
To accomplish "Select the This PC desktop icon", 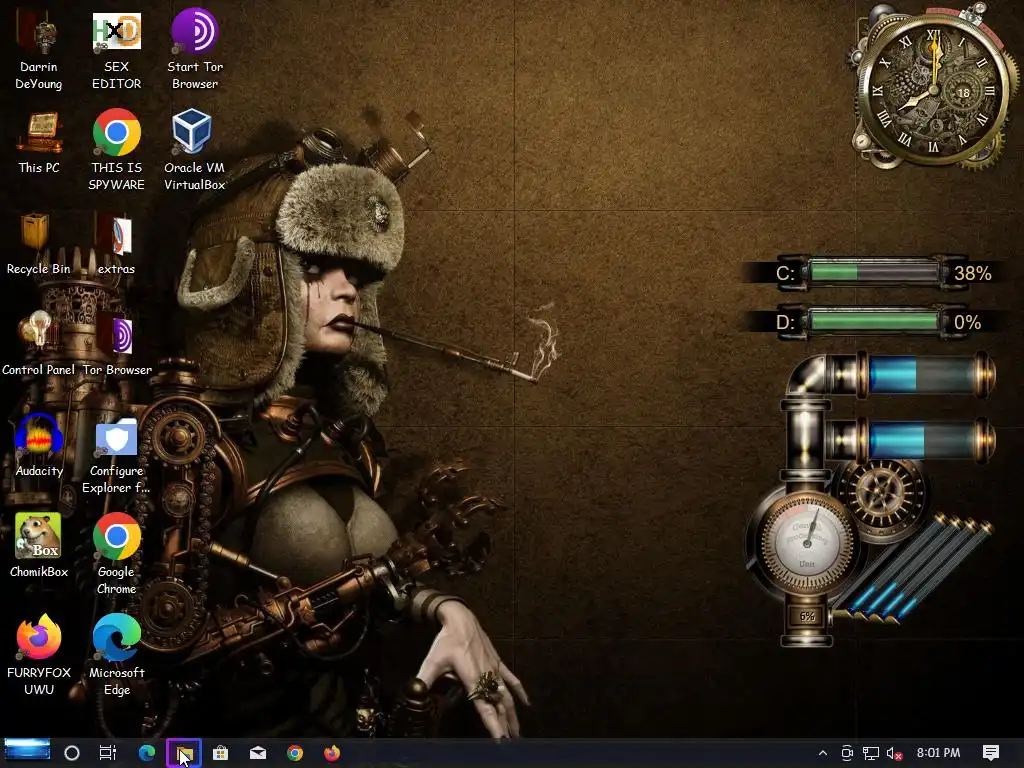I will pyautogui.click(x=39, y=142).
